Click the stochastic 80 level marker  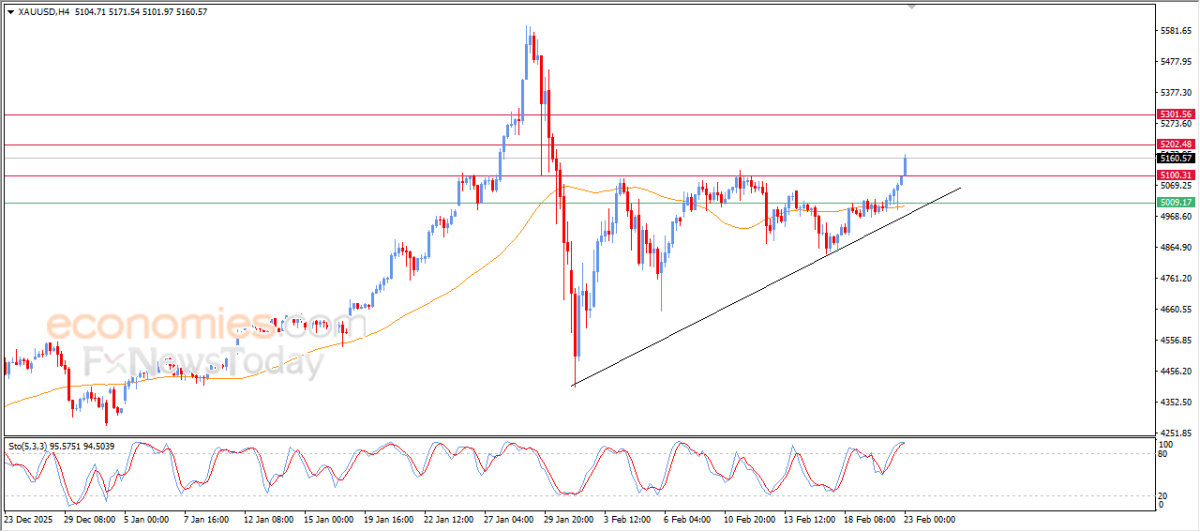[1163, 454]
